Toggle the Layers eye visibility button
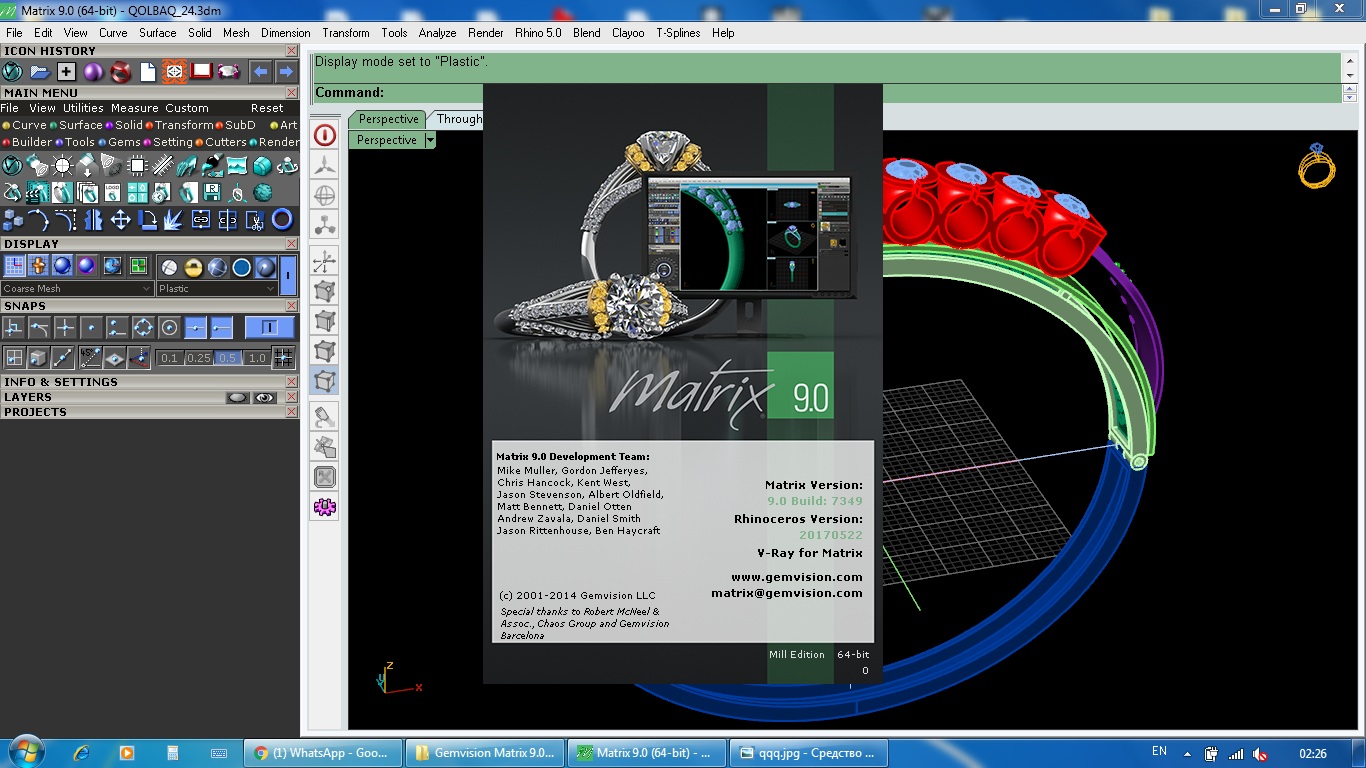 point(264,397)
